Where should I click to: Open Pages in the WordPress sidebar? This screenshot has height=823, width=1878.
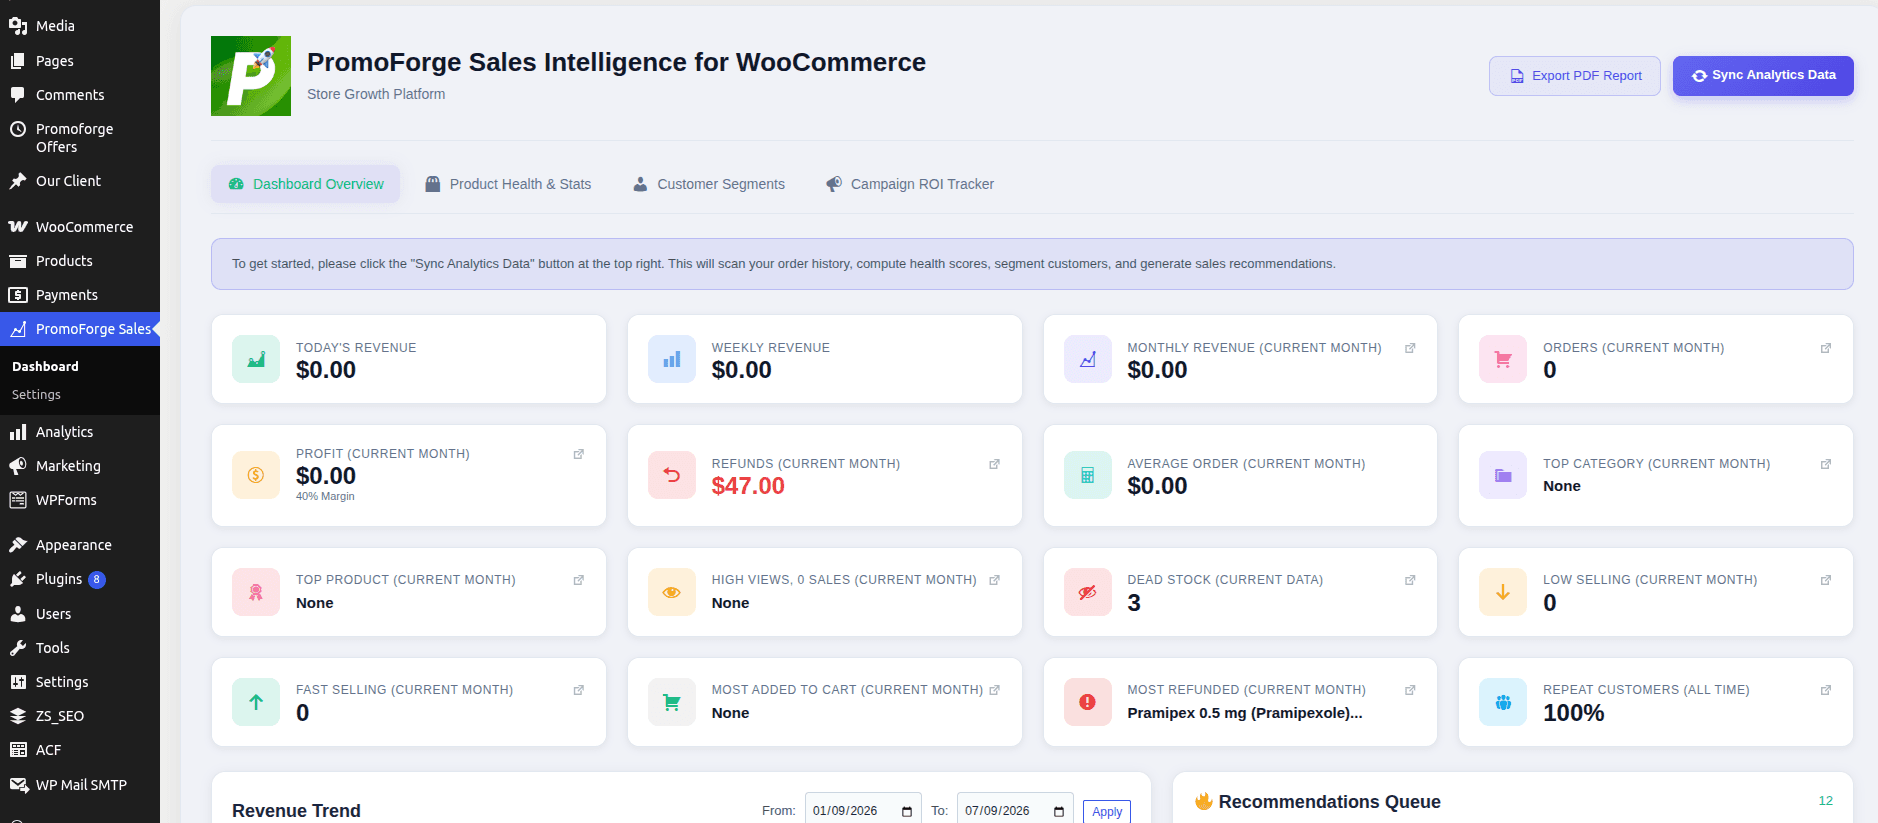[80, 61]
